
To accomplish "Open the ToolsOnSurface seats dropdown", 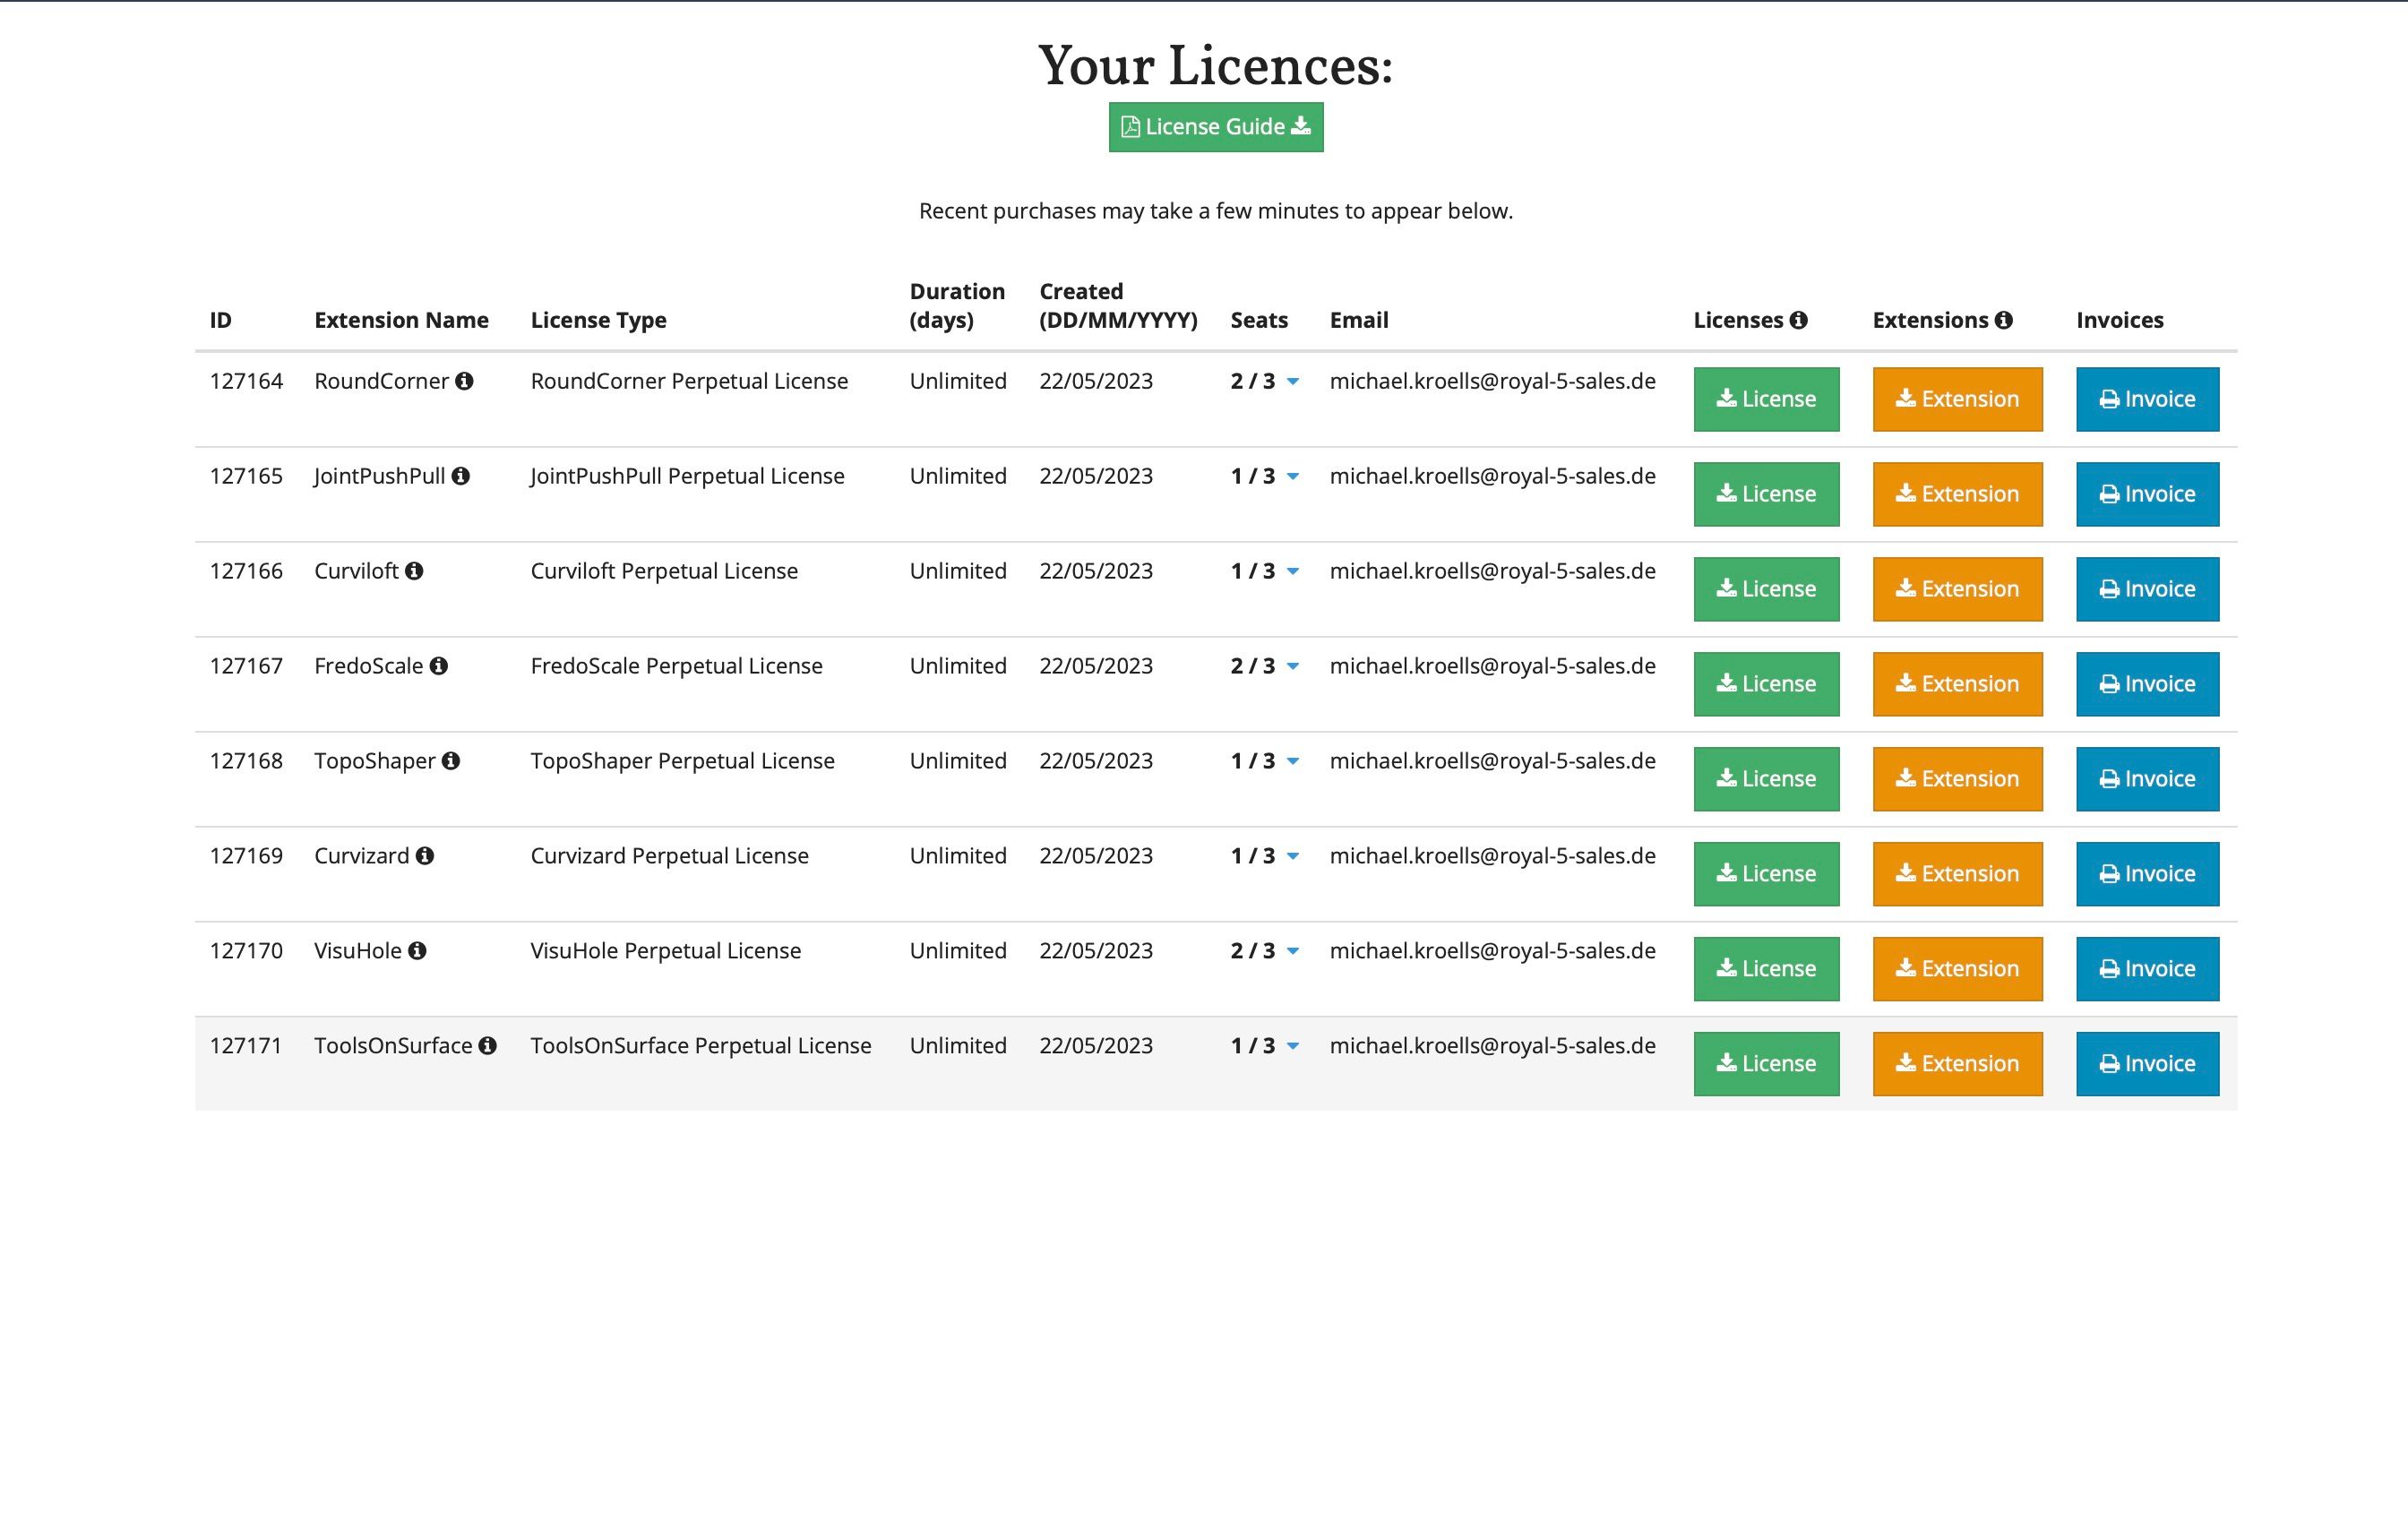I will pos(1292,1047).
